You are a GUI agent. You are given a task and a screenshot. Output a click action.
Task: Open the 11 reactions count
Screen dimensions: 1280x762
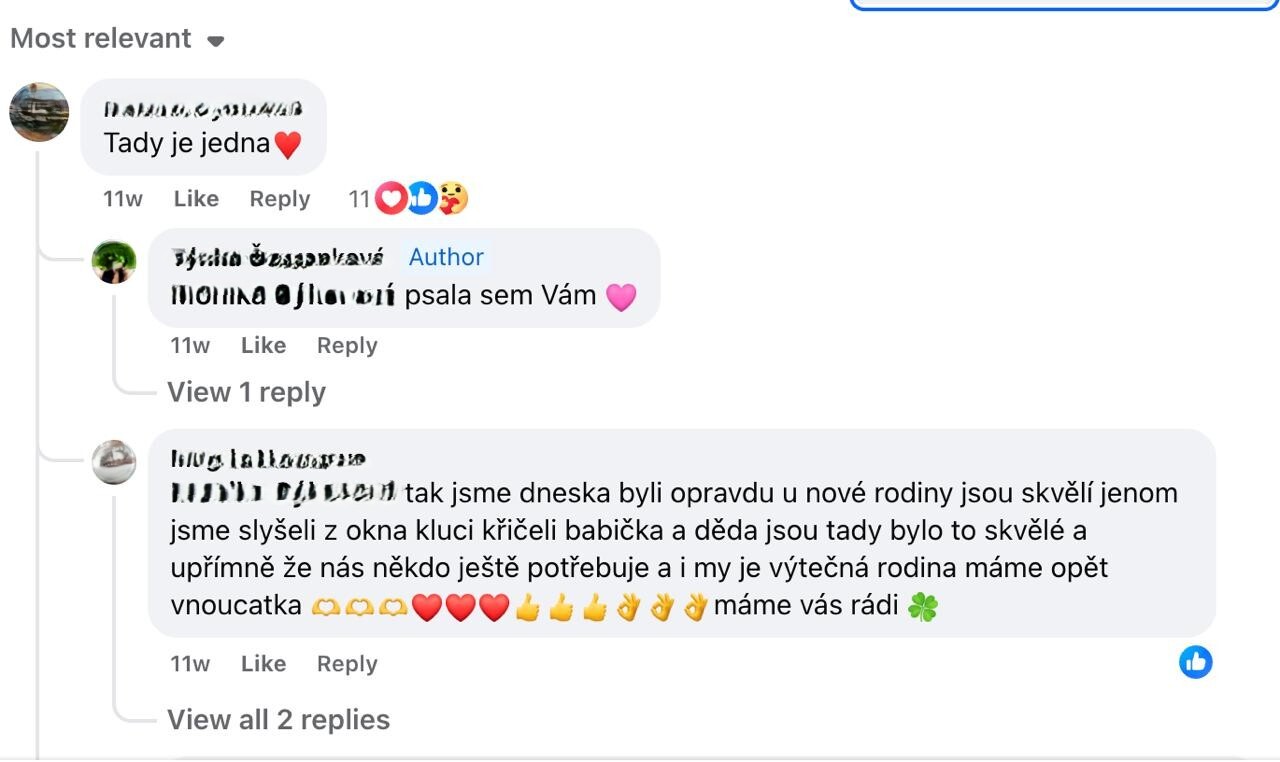point(359,199)
